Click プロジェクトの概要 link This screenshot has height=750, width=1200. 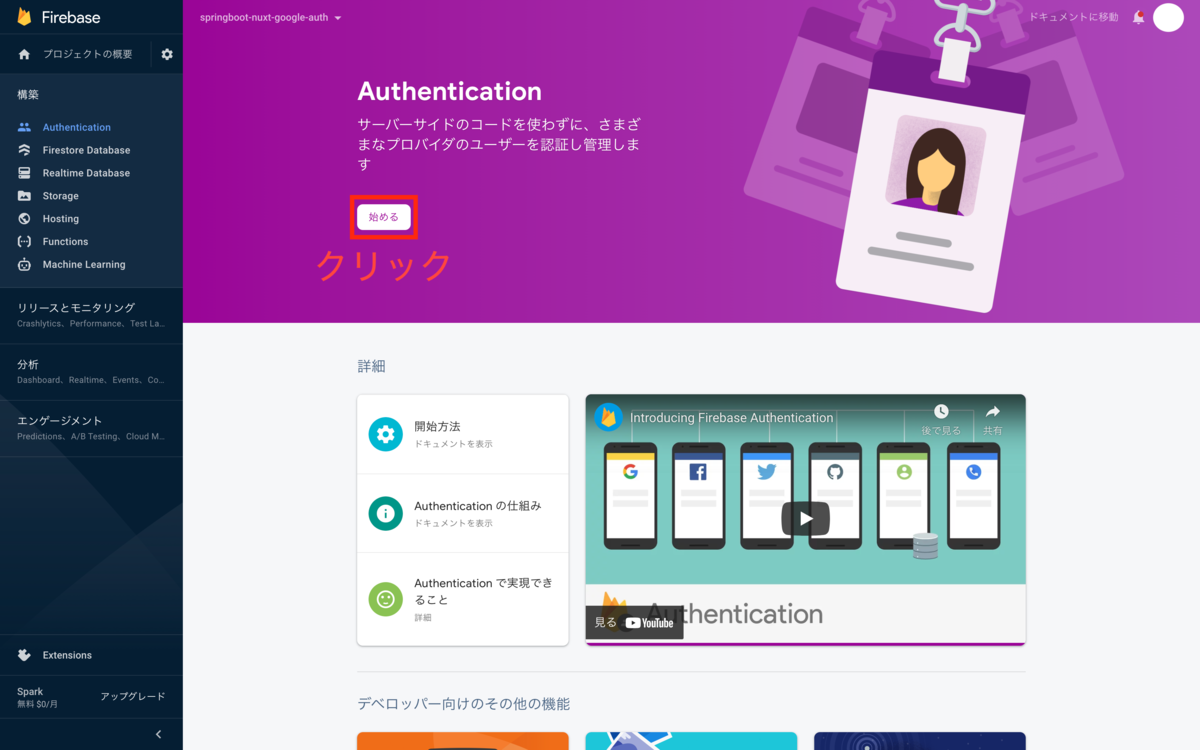tap(87, 54)
